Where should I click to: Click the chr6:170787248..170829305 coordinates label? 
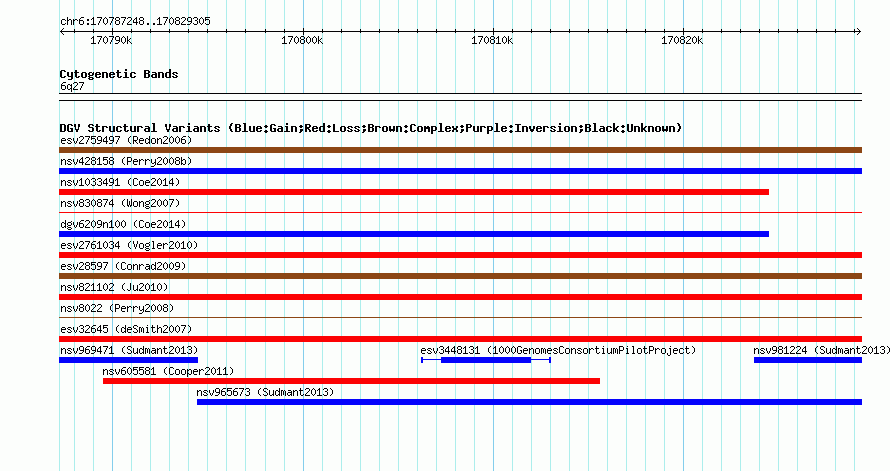pyautogui.click(x=135, y=21)
